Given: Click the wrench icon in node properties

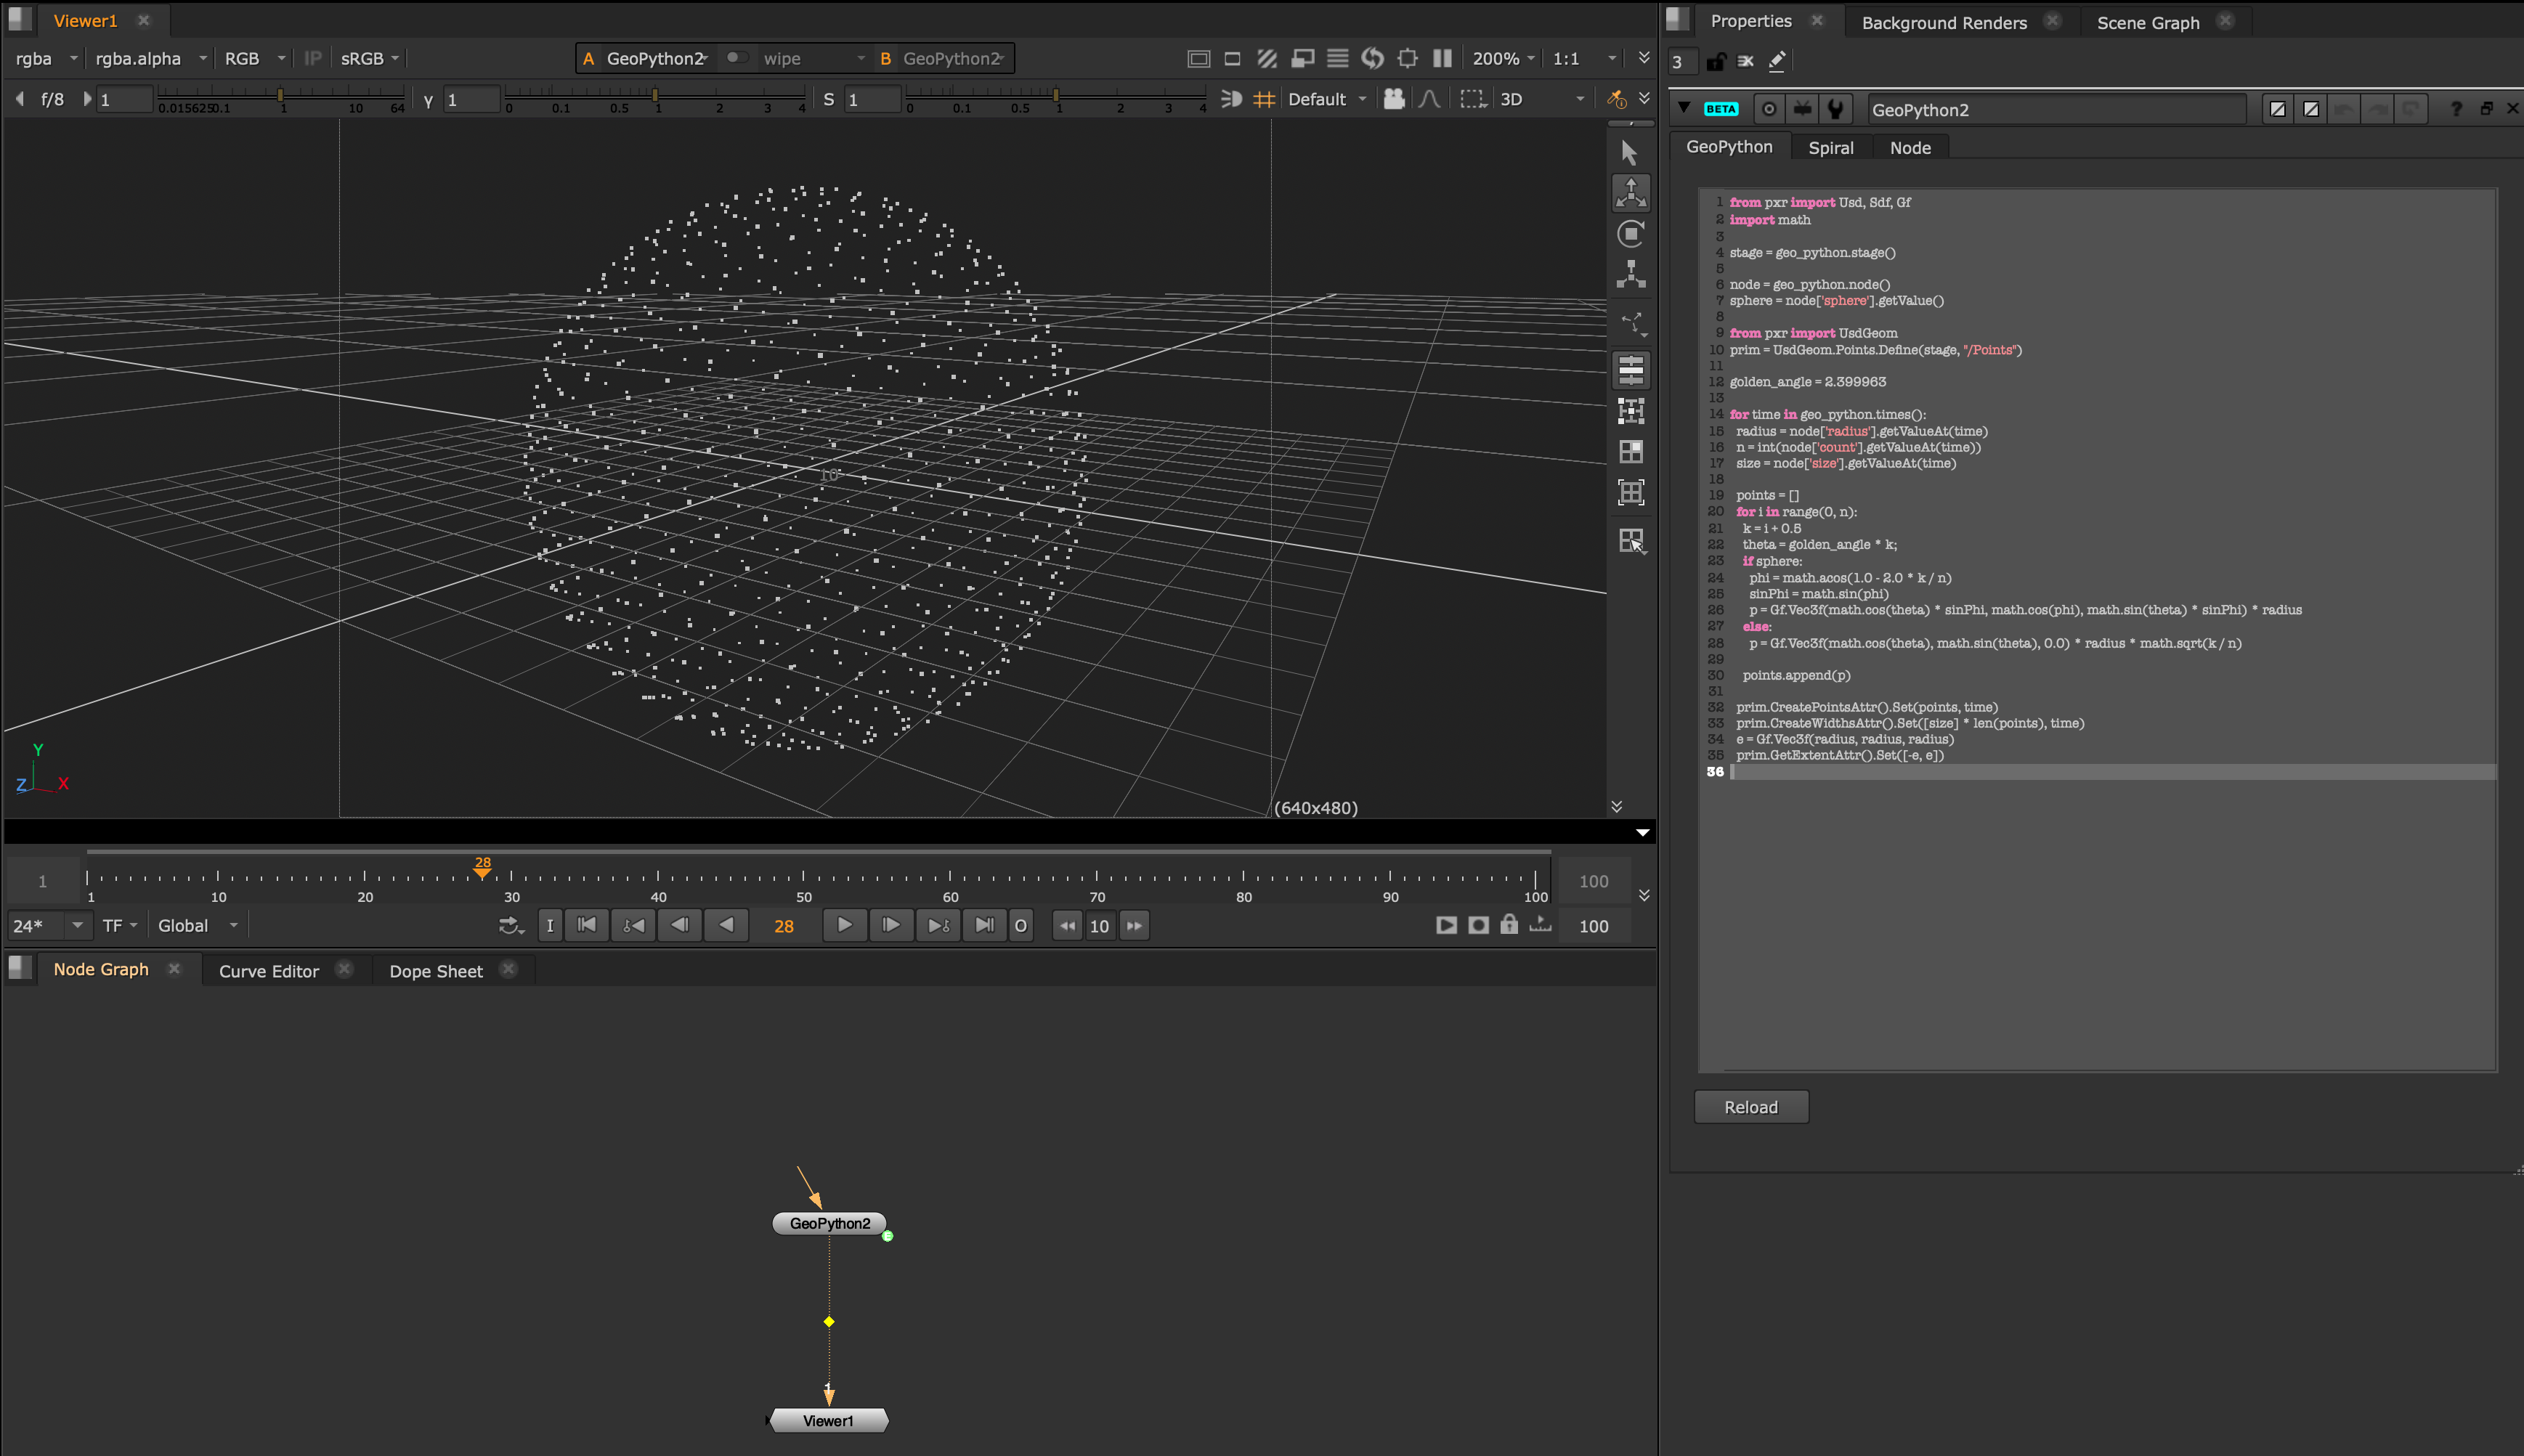Looking at the screenshot, I should [1835, 109].
